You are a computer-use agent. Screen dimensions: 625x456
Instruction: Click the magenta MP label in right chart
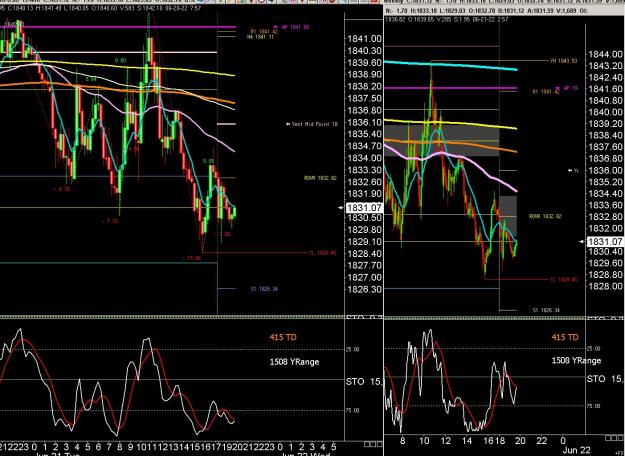click(568, 88)
